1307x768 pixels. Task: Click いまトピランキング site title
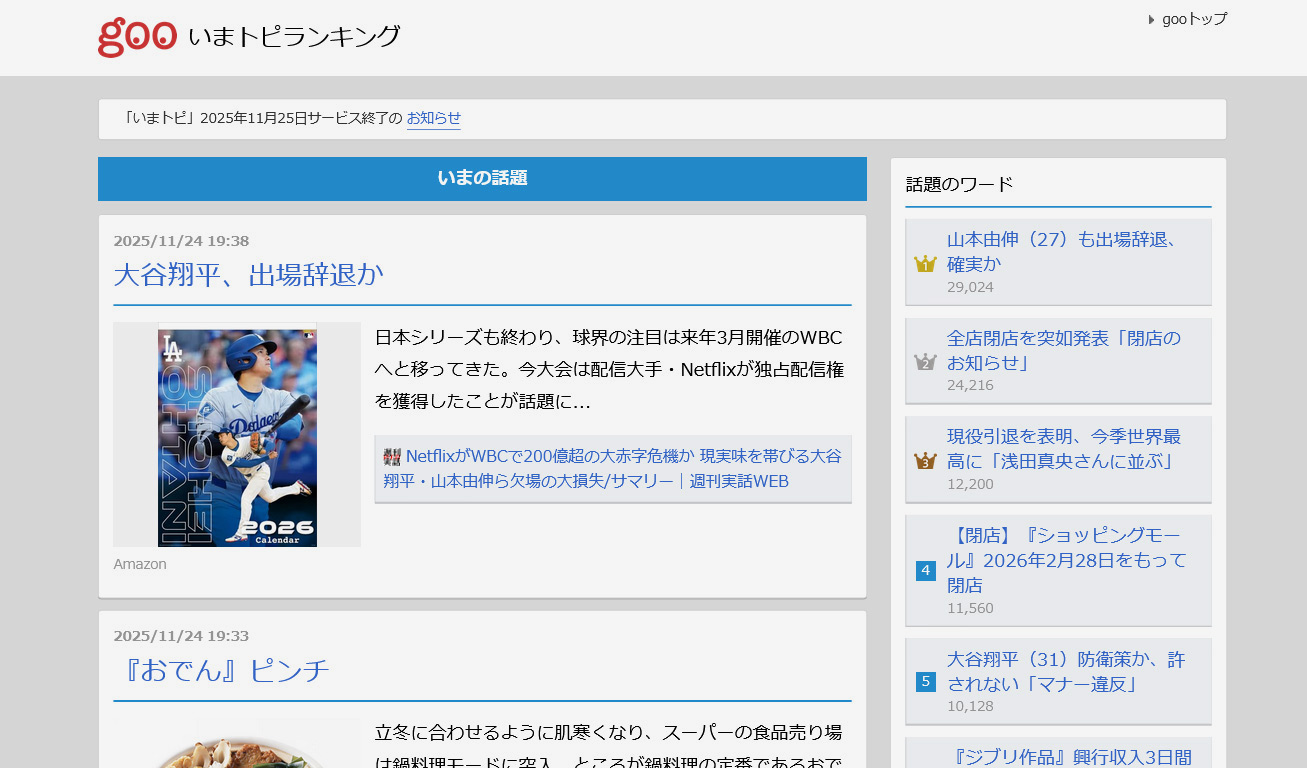294,37
